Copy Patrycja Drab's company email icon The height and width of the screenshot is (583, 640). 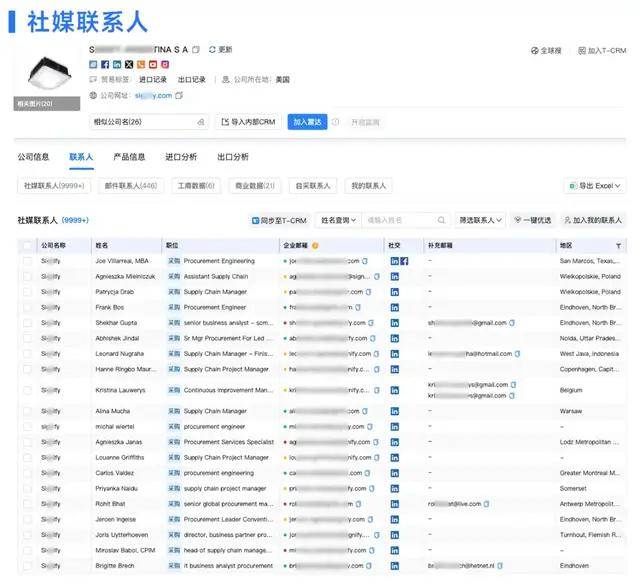click(368, 292)
